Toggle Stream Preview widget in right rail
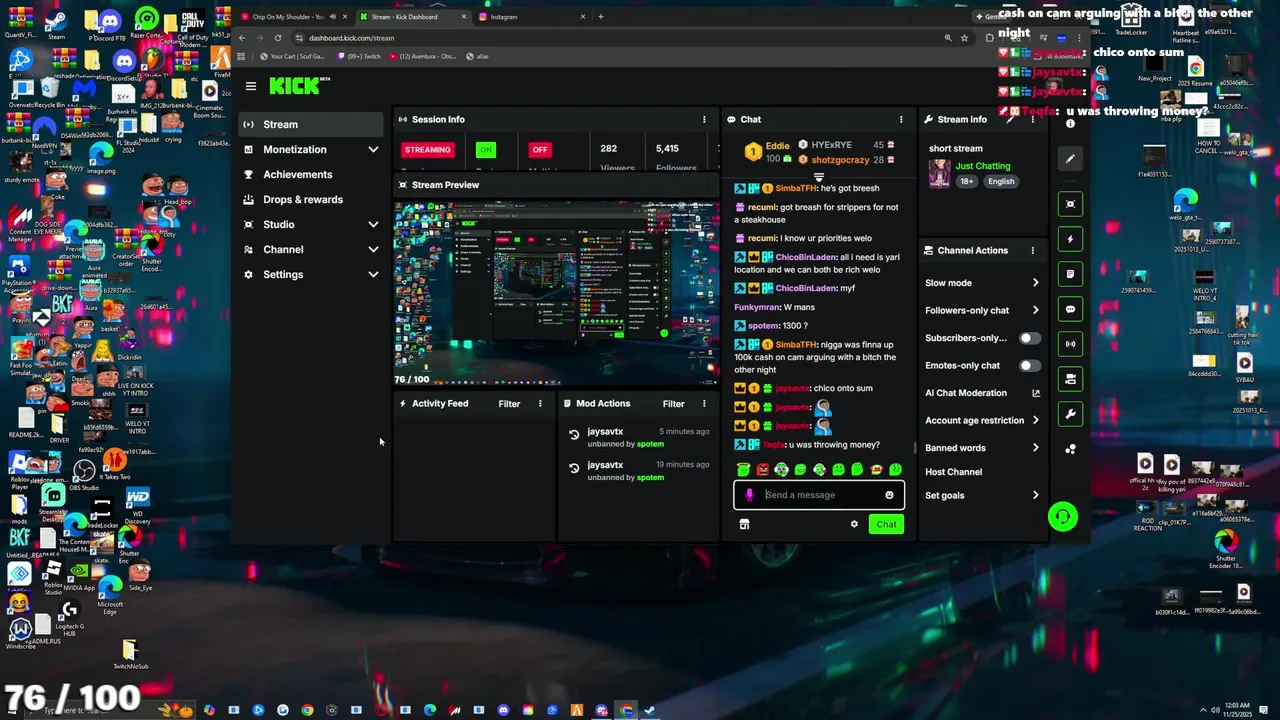 (1070, 204)
